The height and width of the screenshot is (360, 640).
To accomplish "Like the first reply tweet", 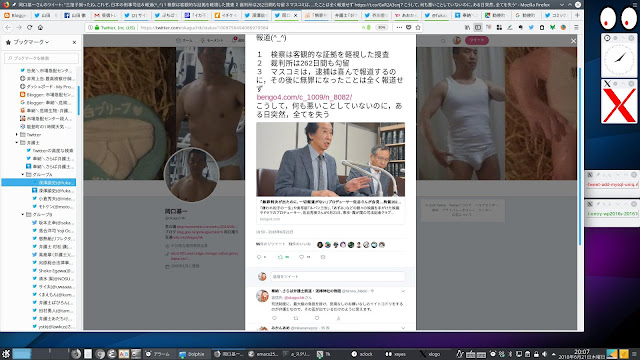I will (x=317, y=318).
